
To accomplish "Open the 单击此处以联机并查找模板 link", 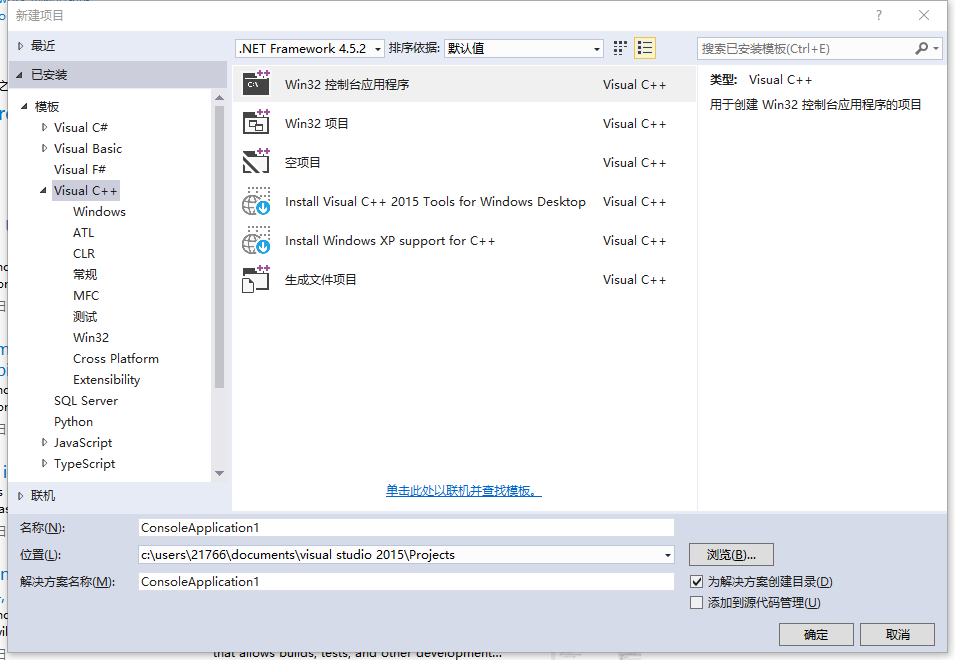I will click(x=463, y=491).
